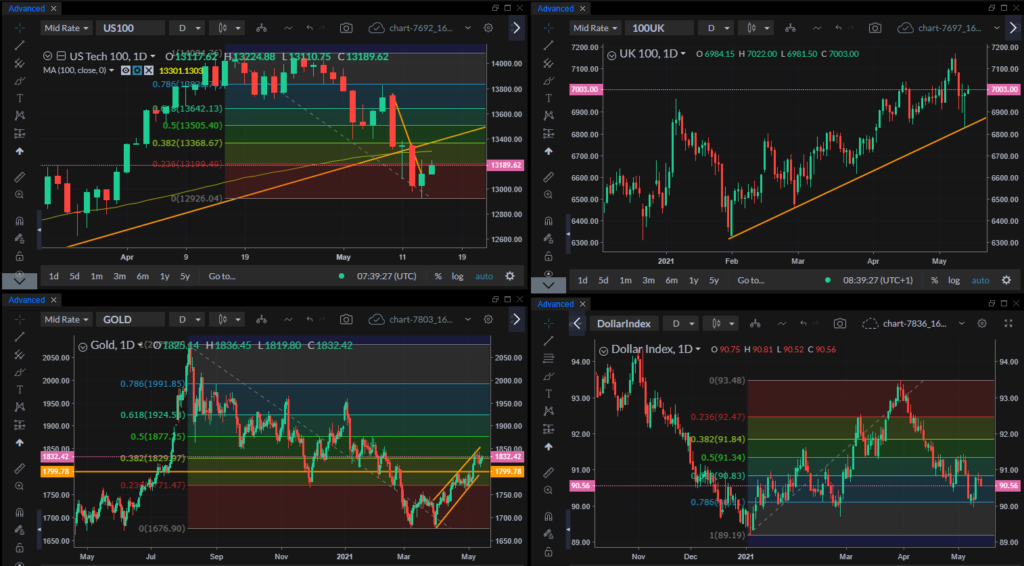Select the Advanced tab above 100UK panel
Image resolution: width=1024 pixels, height=566 pixels.
click(555, 8)
